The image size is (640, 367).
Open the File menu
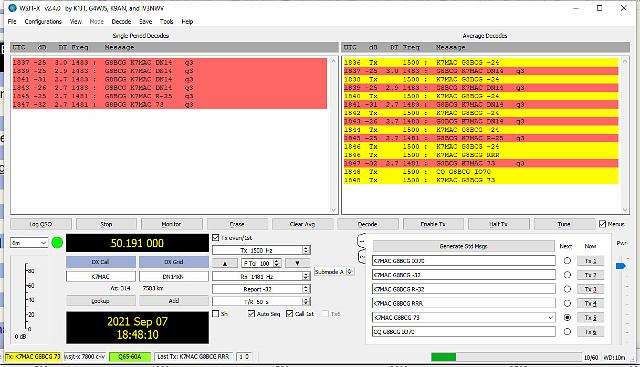coord(12,22)
